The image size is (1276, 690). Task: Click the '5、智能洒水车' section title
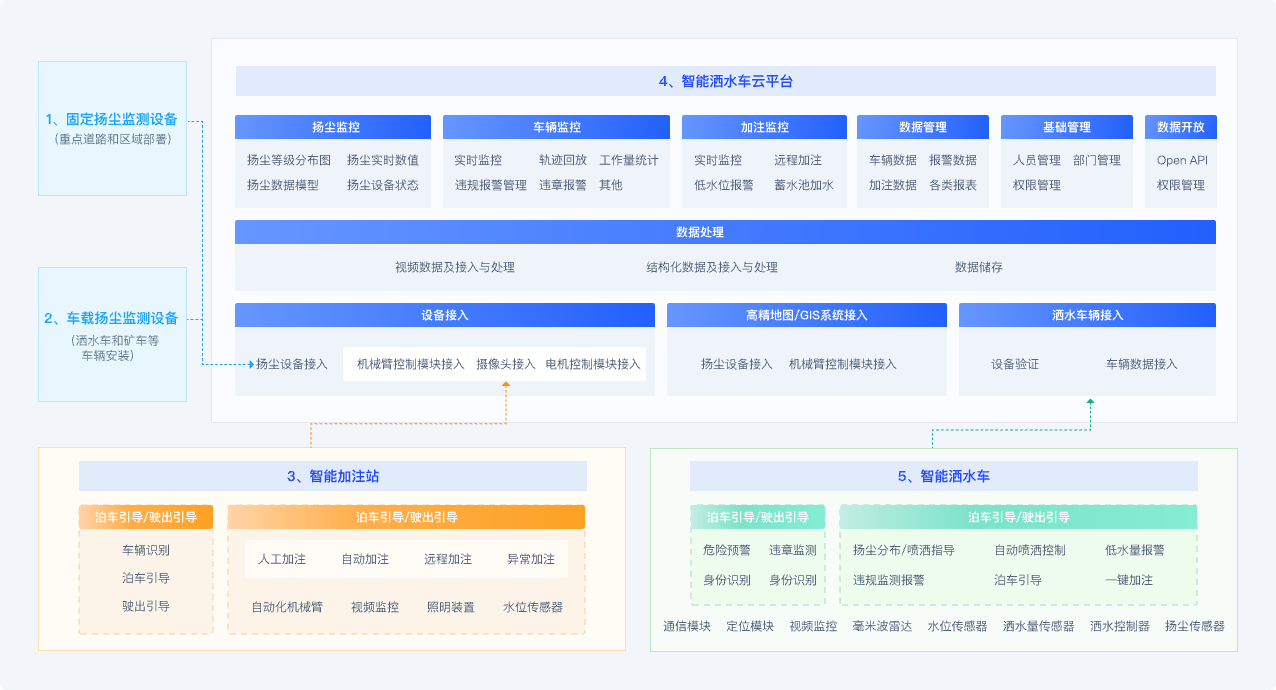[x=943, y=476]
